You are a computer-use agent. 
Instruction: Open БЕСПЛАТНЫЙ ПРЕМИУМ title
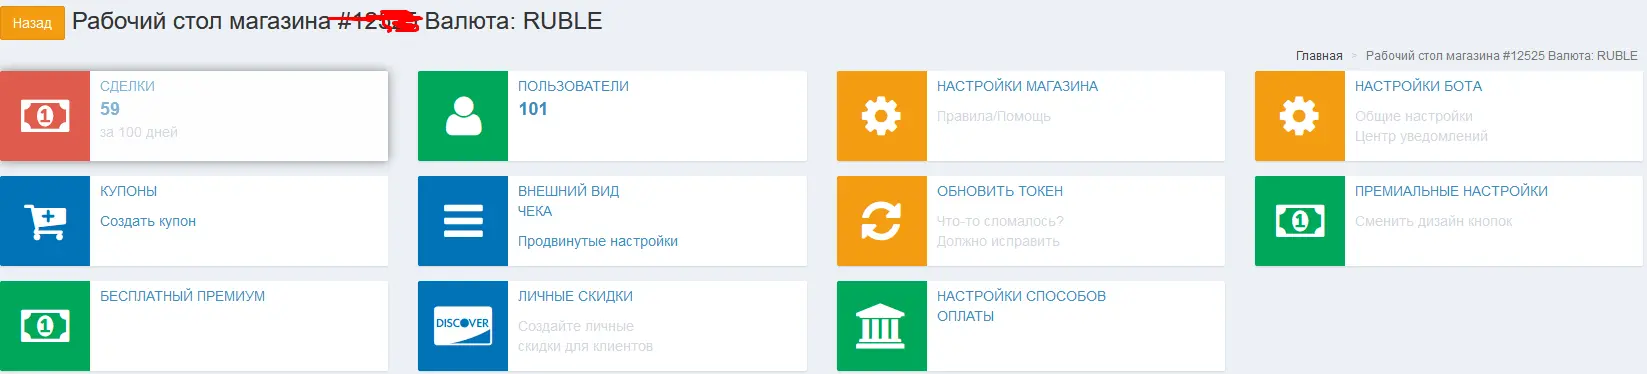182,296
